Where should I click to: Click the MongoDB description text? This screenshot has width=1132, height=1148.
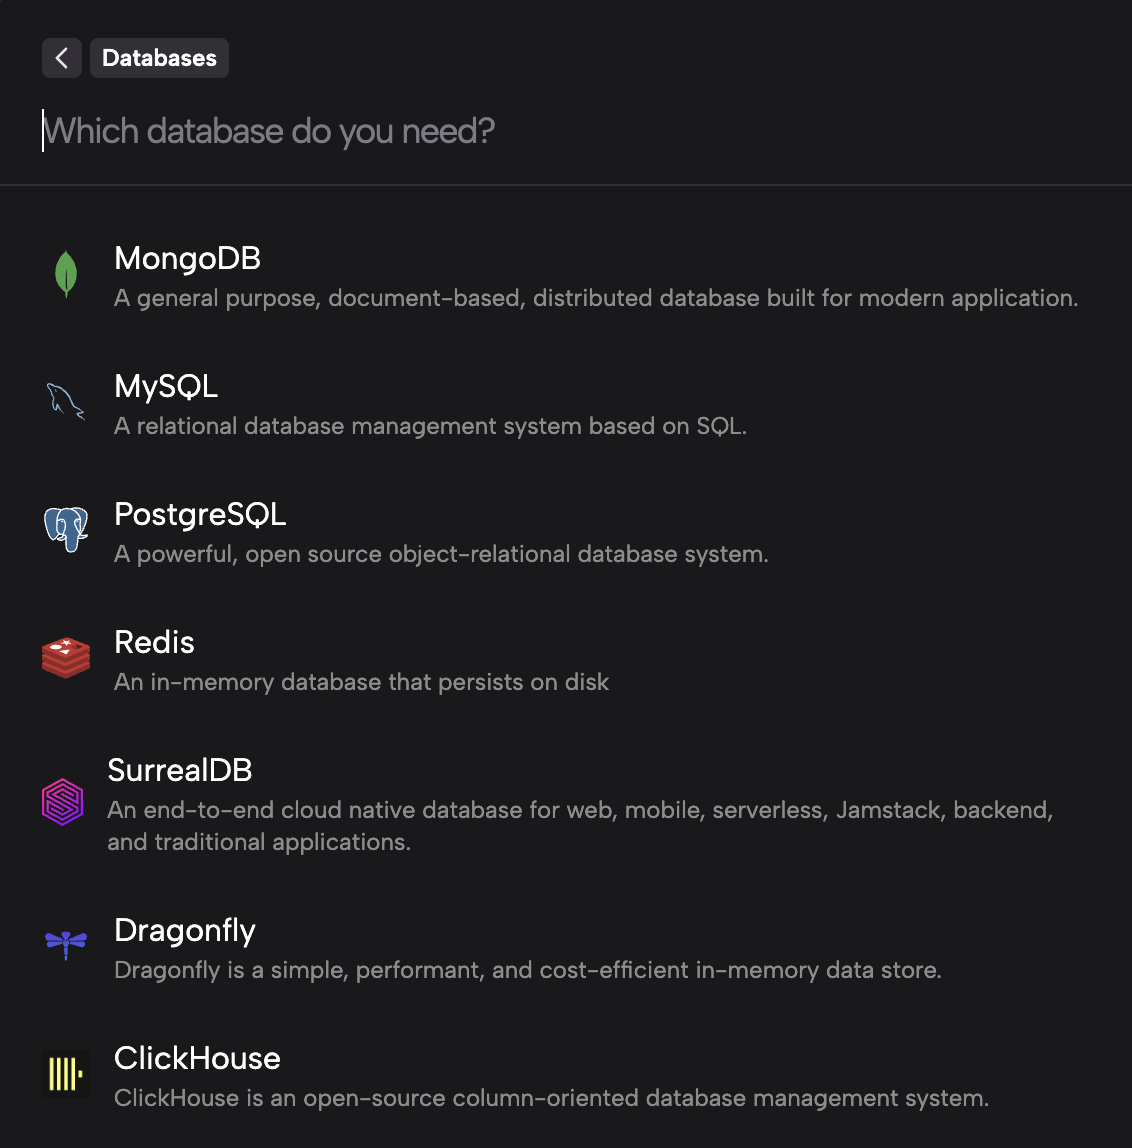[x=596, y=298]
